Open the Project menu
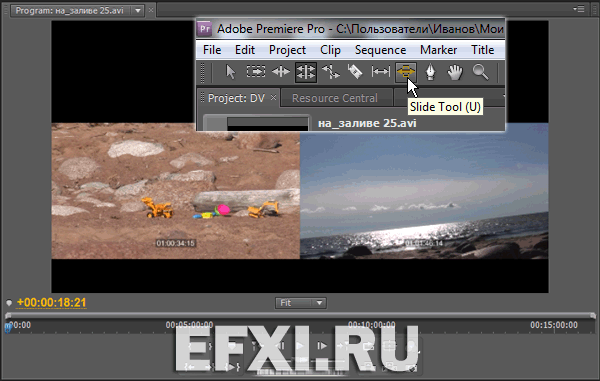Image resolution: width=600 pixels, height=381 pixels. click(287, 50)
